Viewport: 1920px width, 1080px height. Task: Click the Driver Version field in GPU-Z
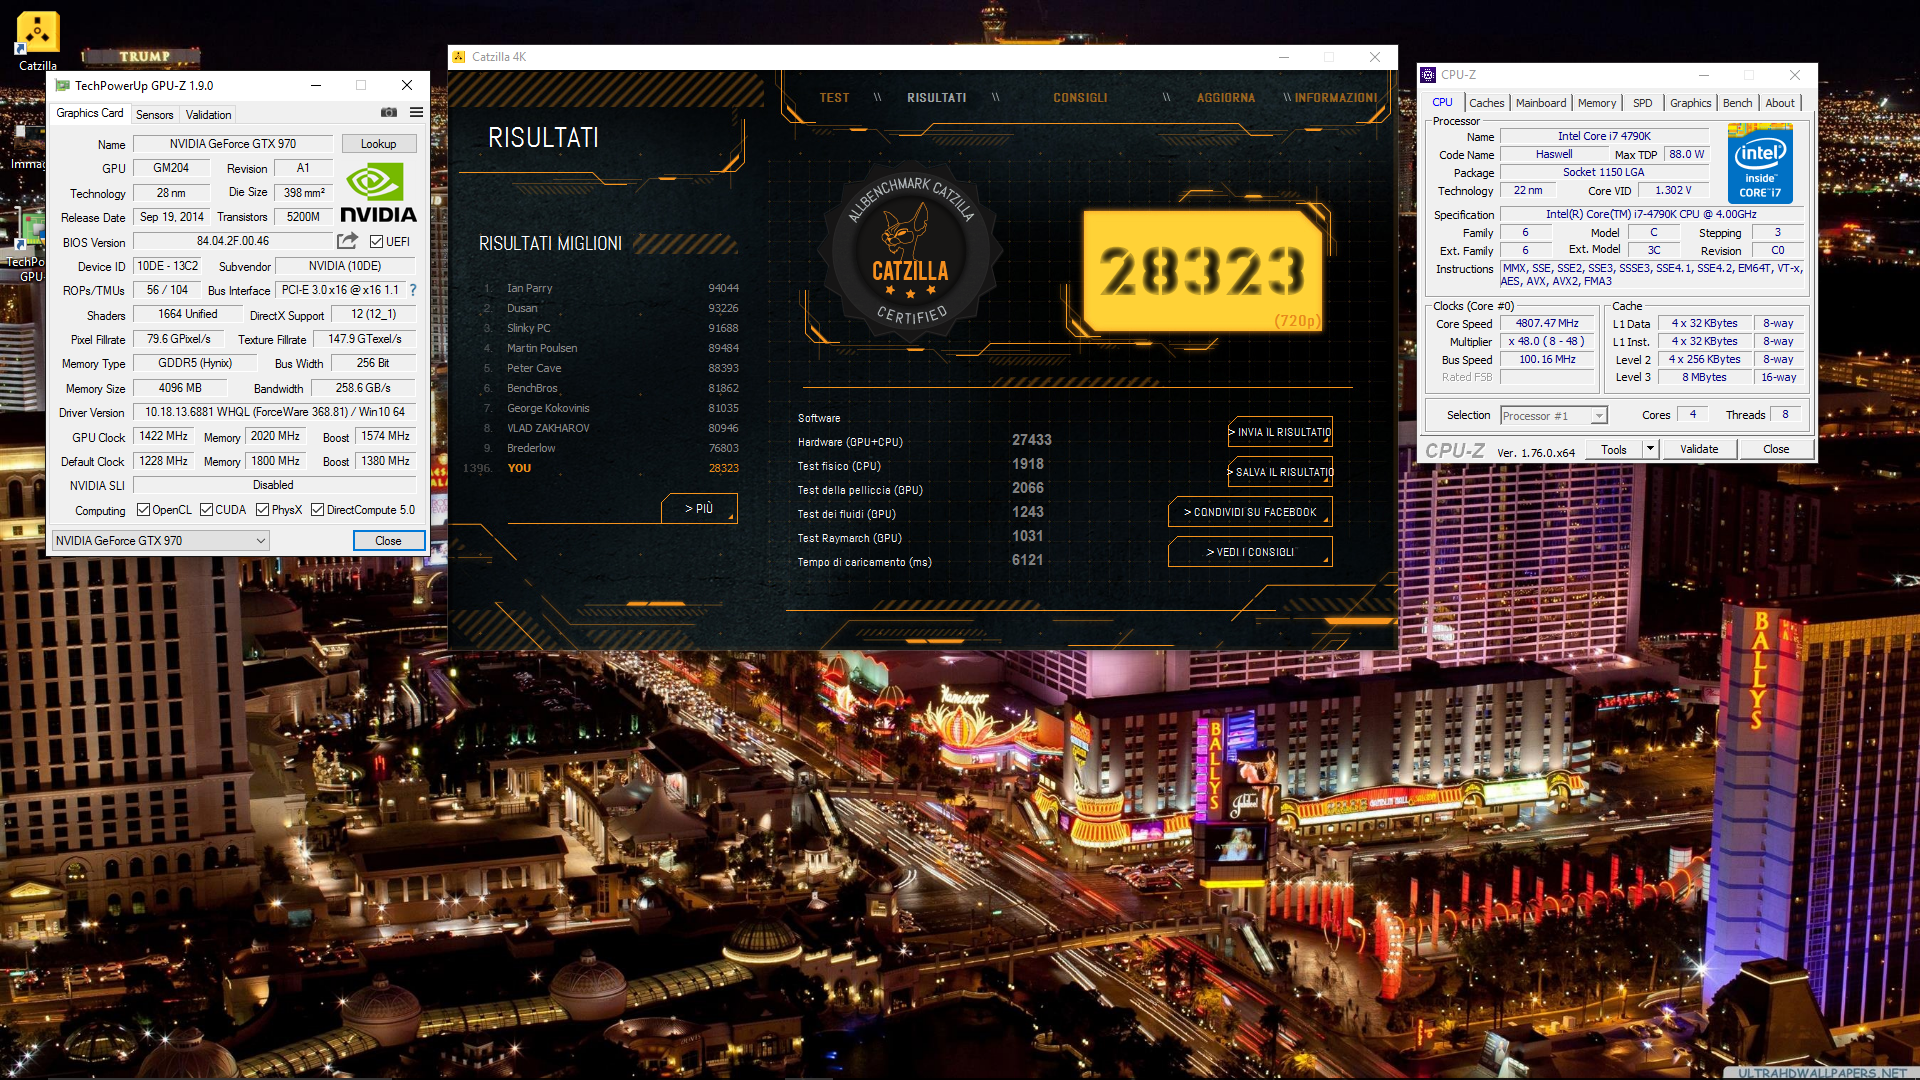pyautogui.click(x=275, y=412)
